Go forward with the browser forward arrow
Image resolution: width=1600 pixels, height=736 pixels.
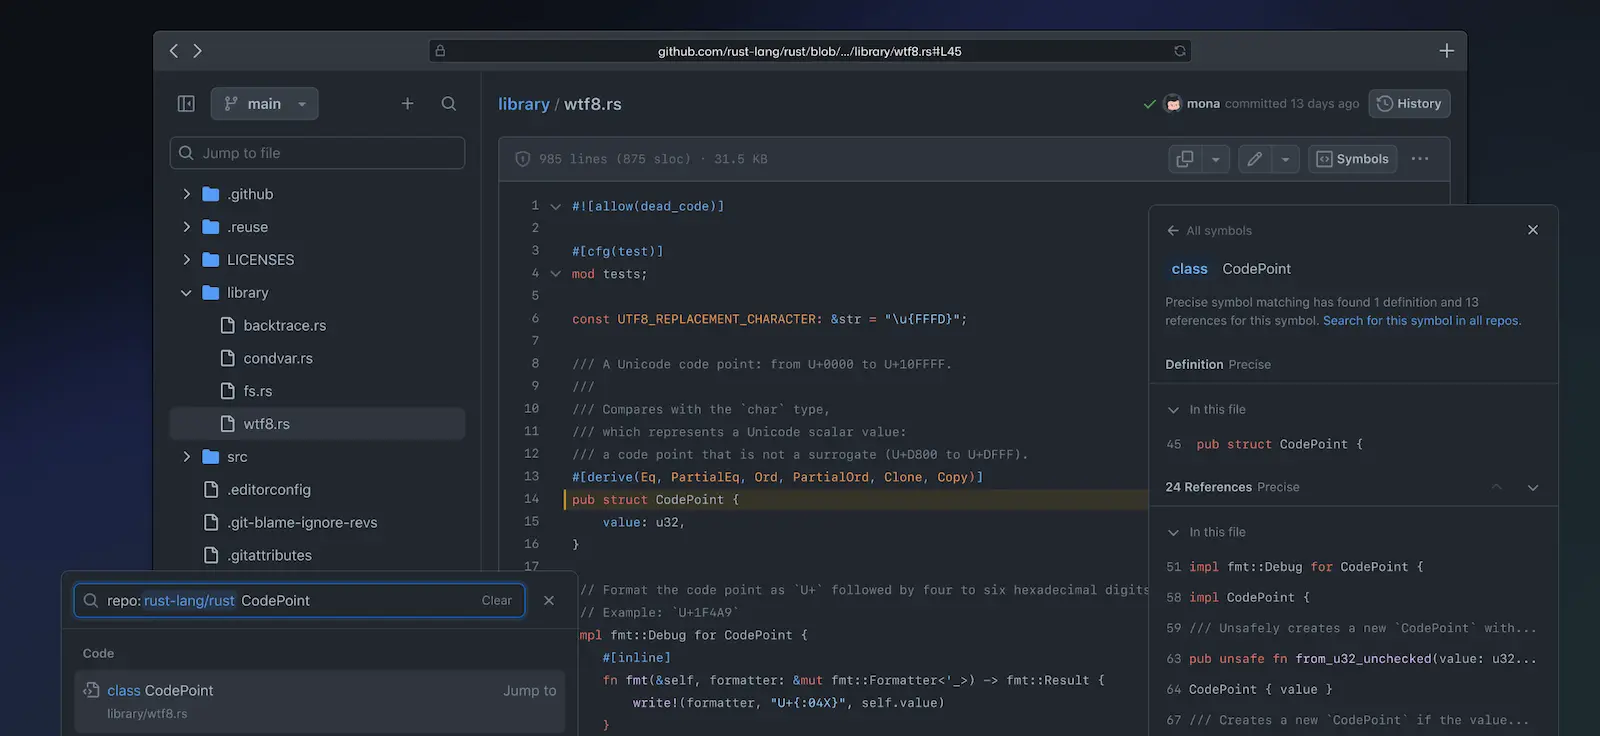click(x=197, y=51)
